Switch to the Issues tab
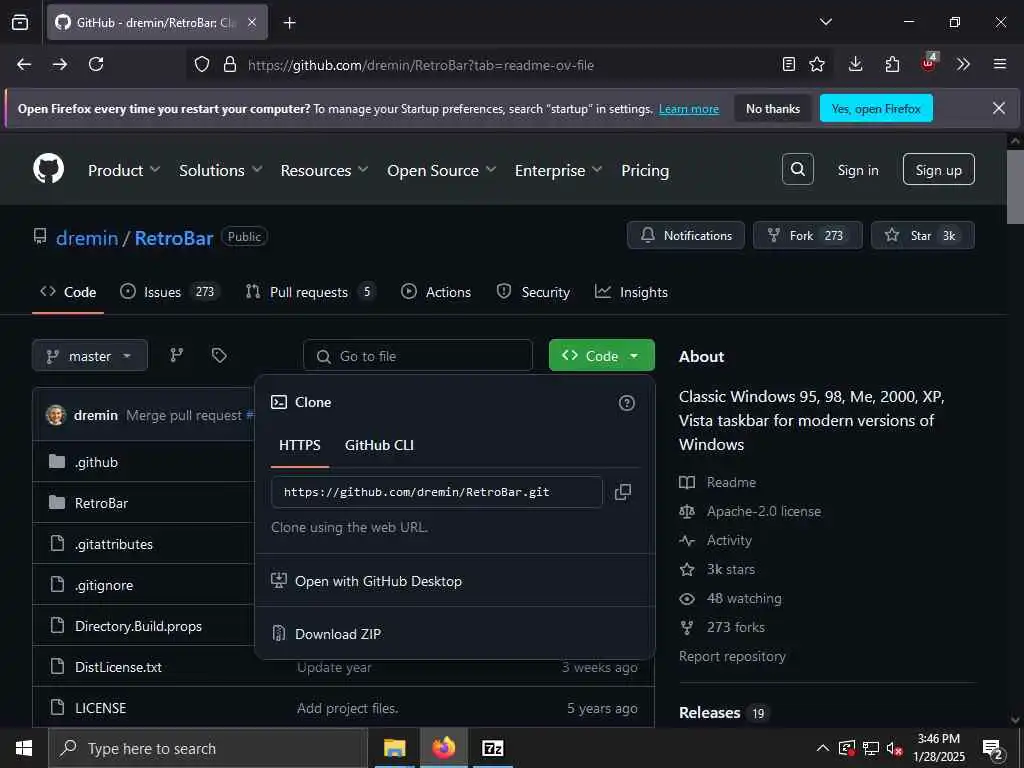 [x=170, y=292]
